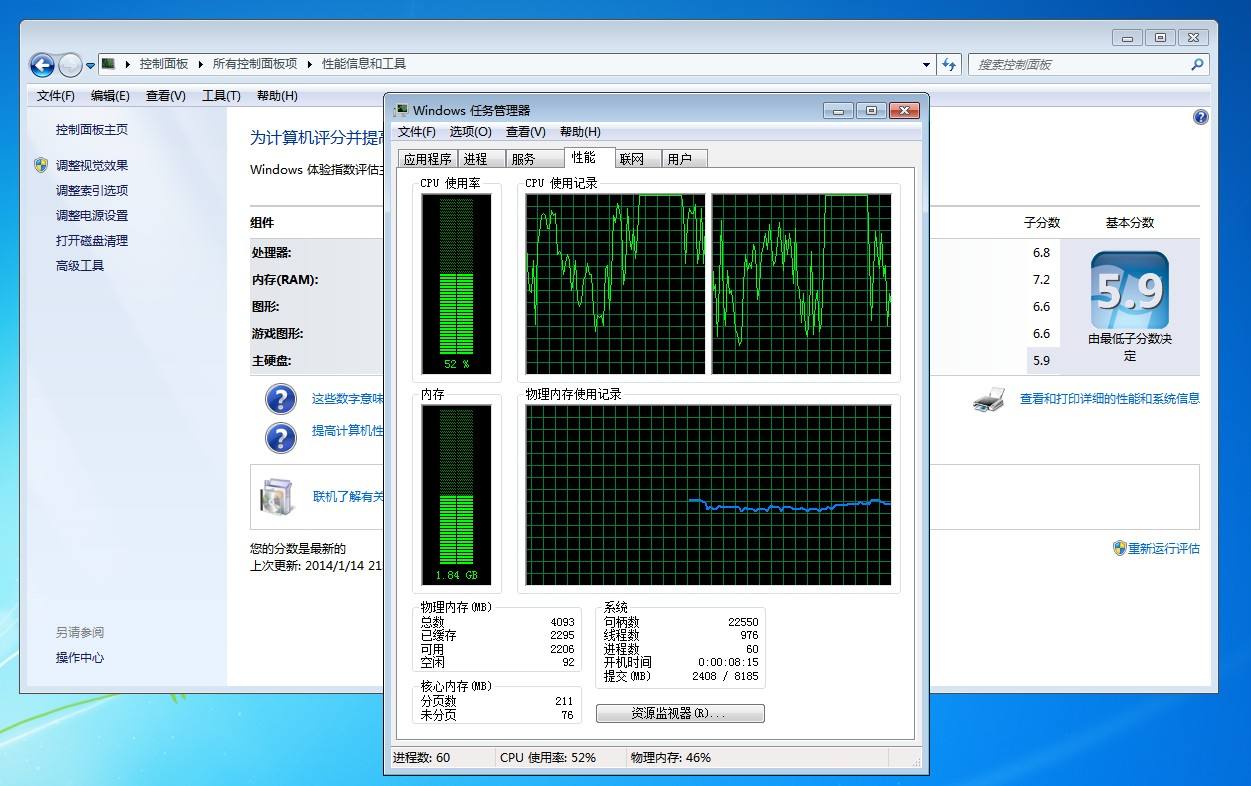
Task: Click the 物理内存使用记录 graph
Action: tap(708, 496)
